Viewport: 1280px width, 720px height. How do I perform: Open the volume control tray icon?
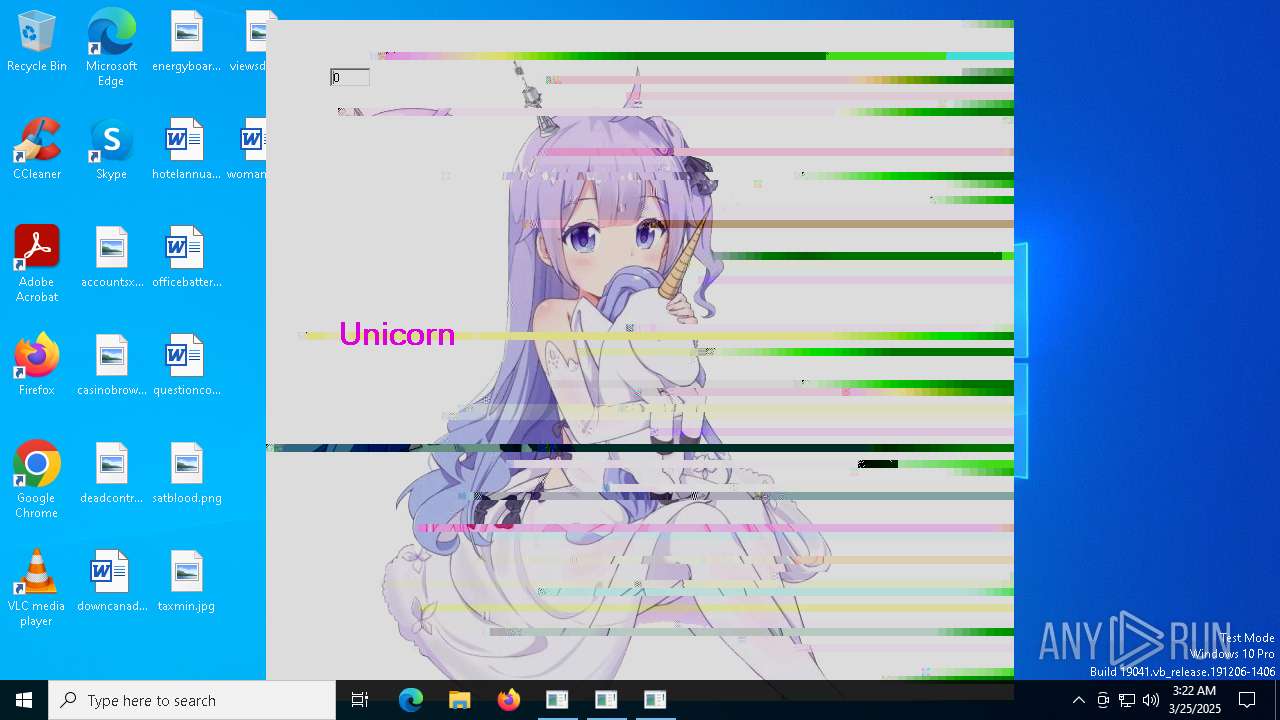(1151, 700)
